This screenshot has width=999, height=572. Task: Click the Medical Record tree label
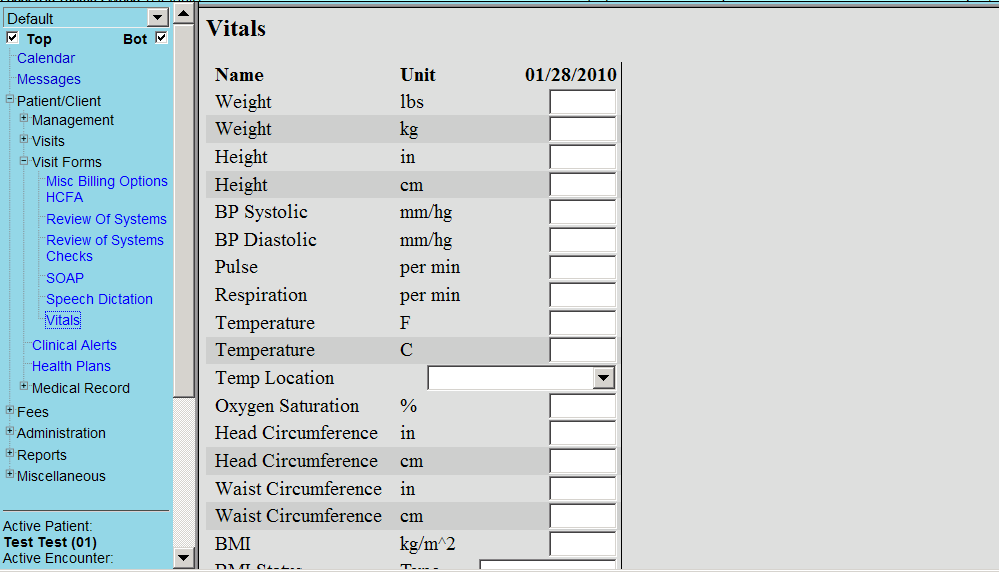tap(81, 388)
